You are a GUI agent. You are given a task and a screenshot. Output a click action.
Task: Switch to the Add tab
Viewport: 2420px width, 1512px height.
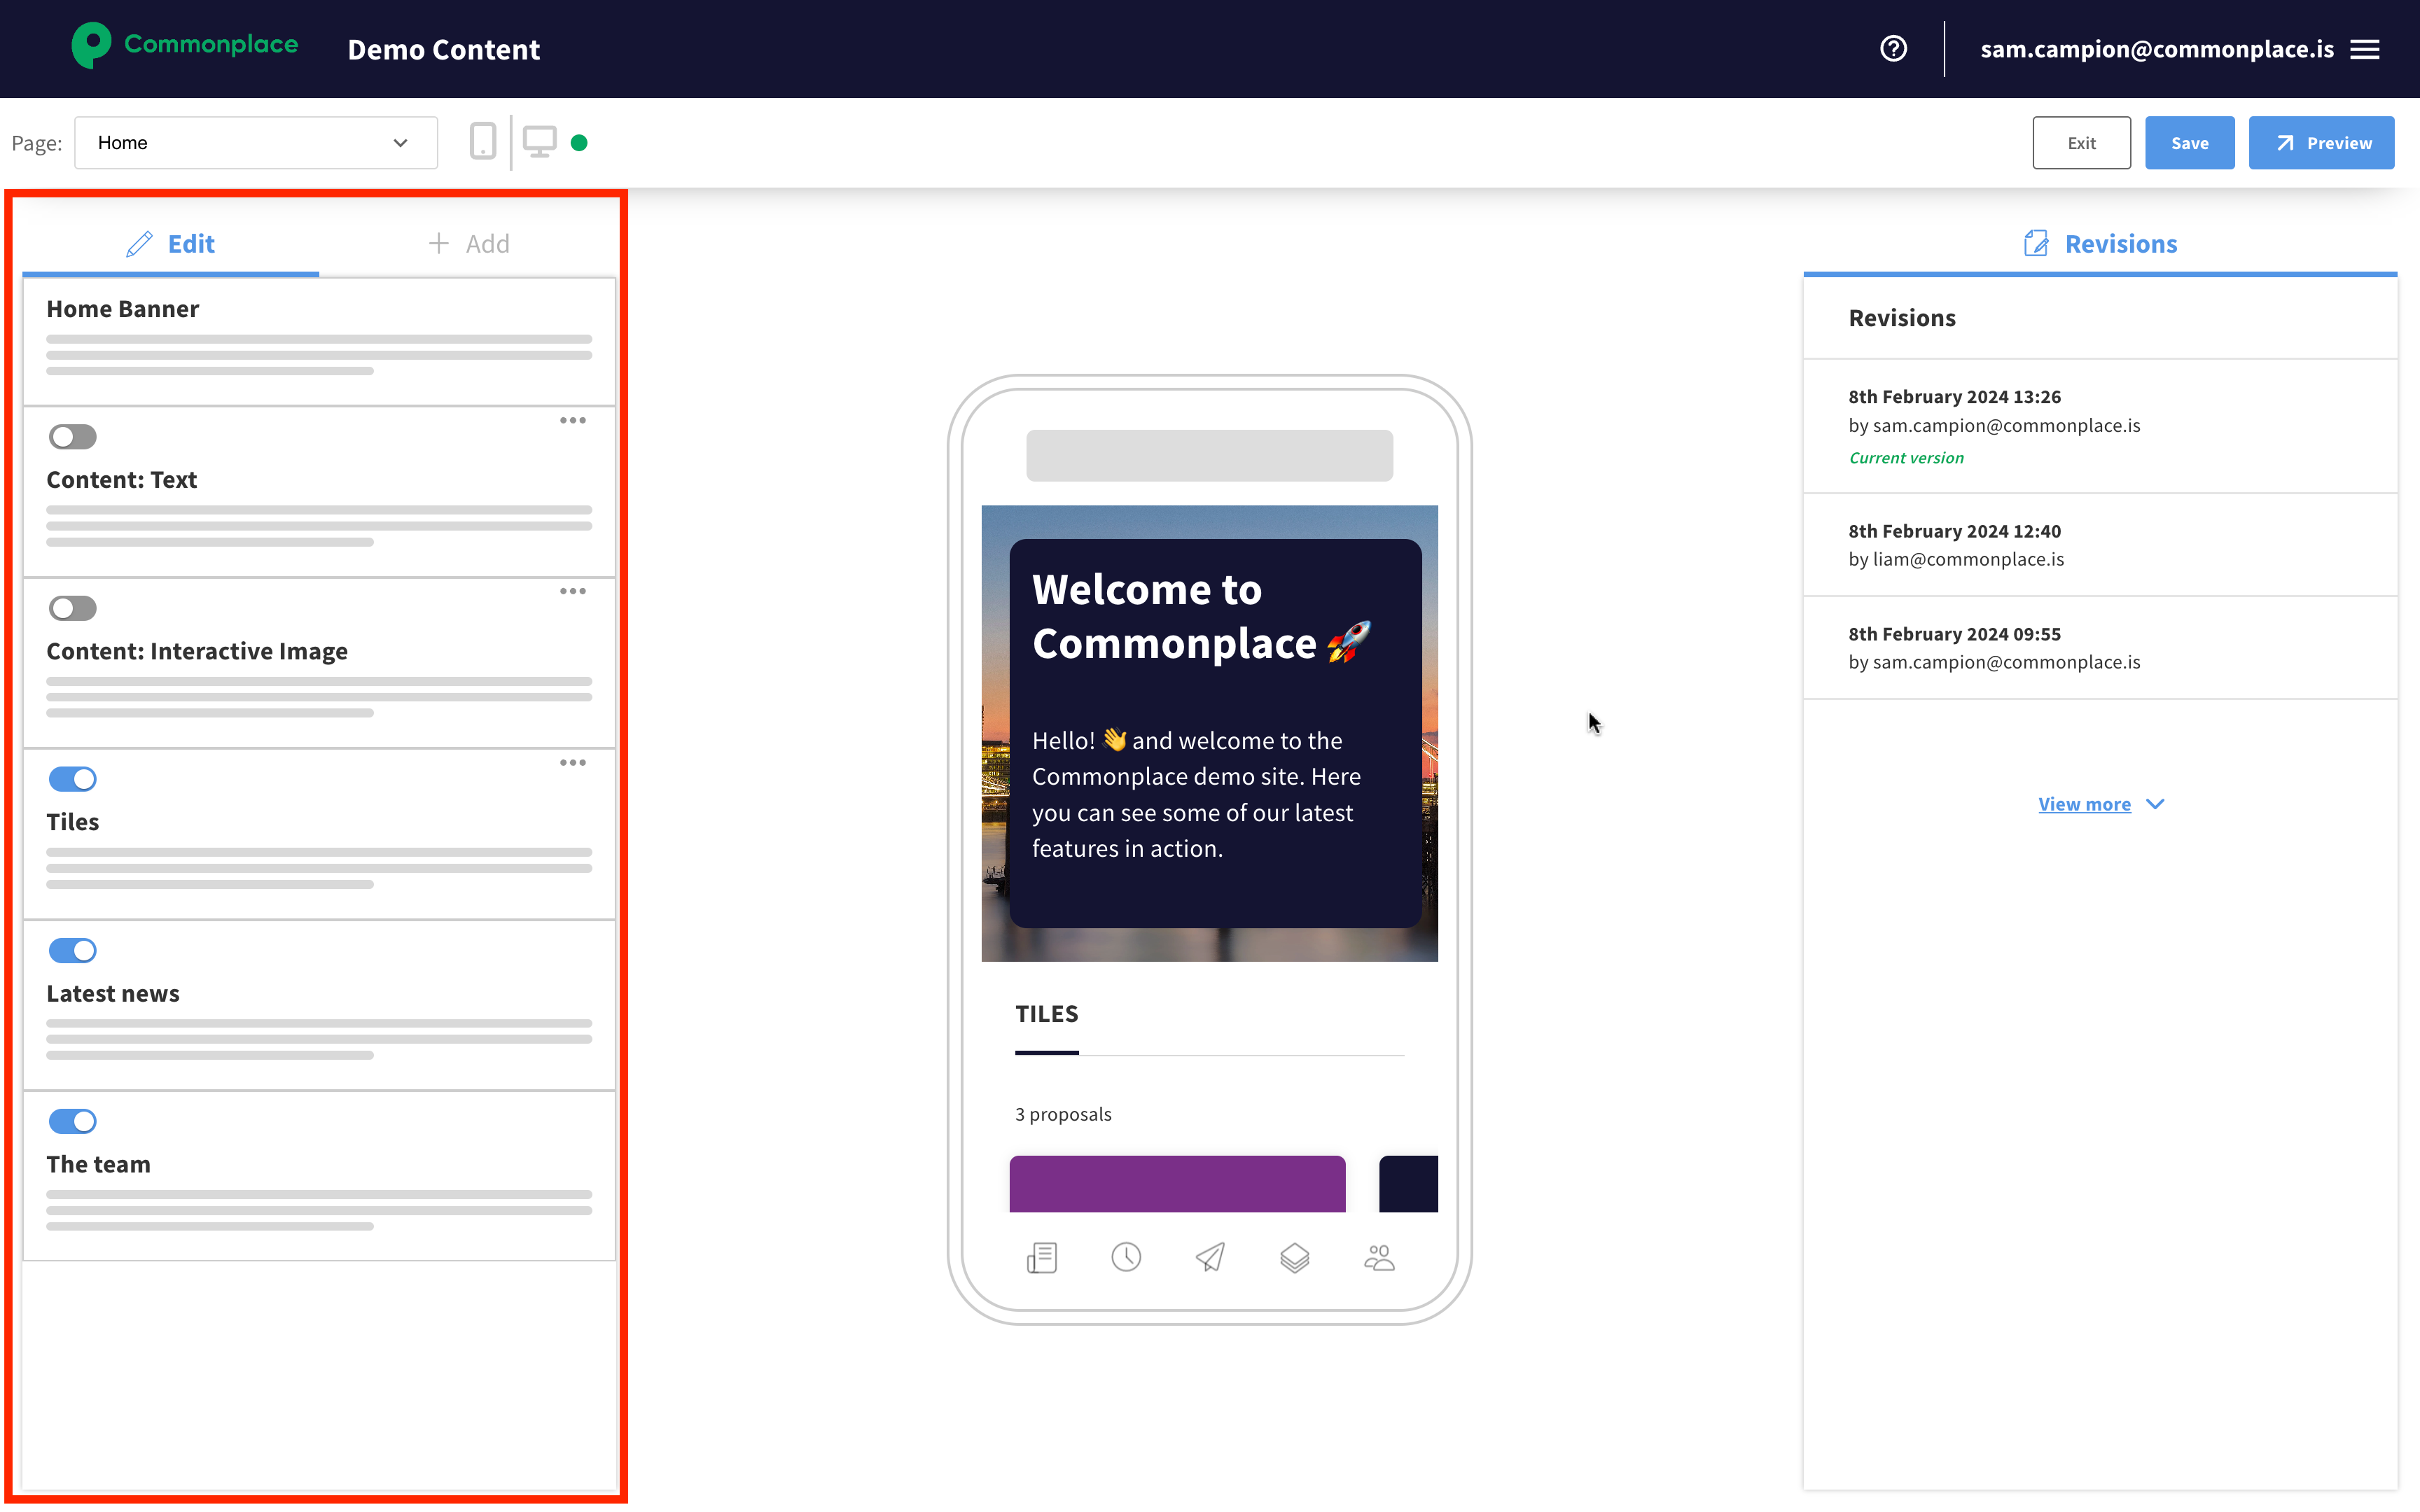[468, 244]
